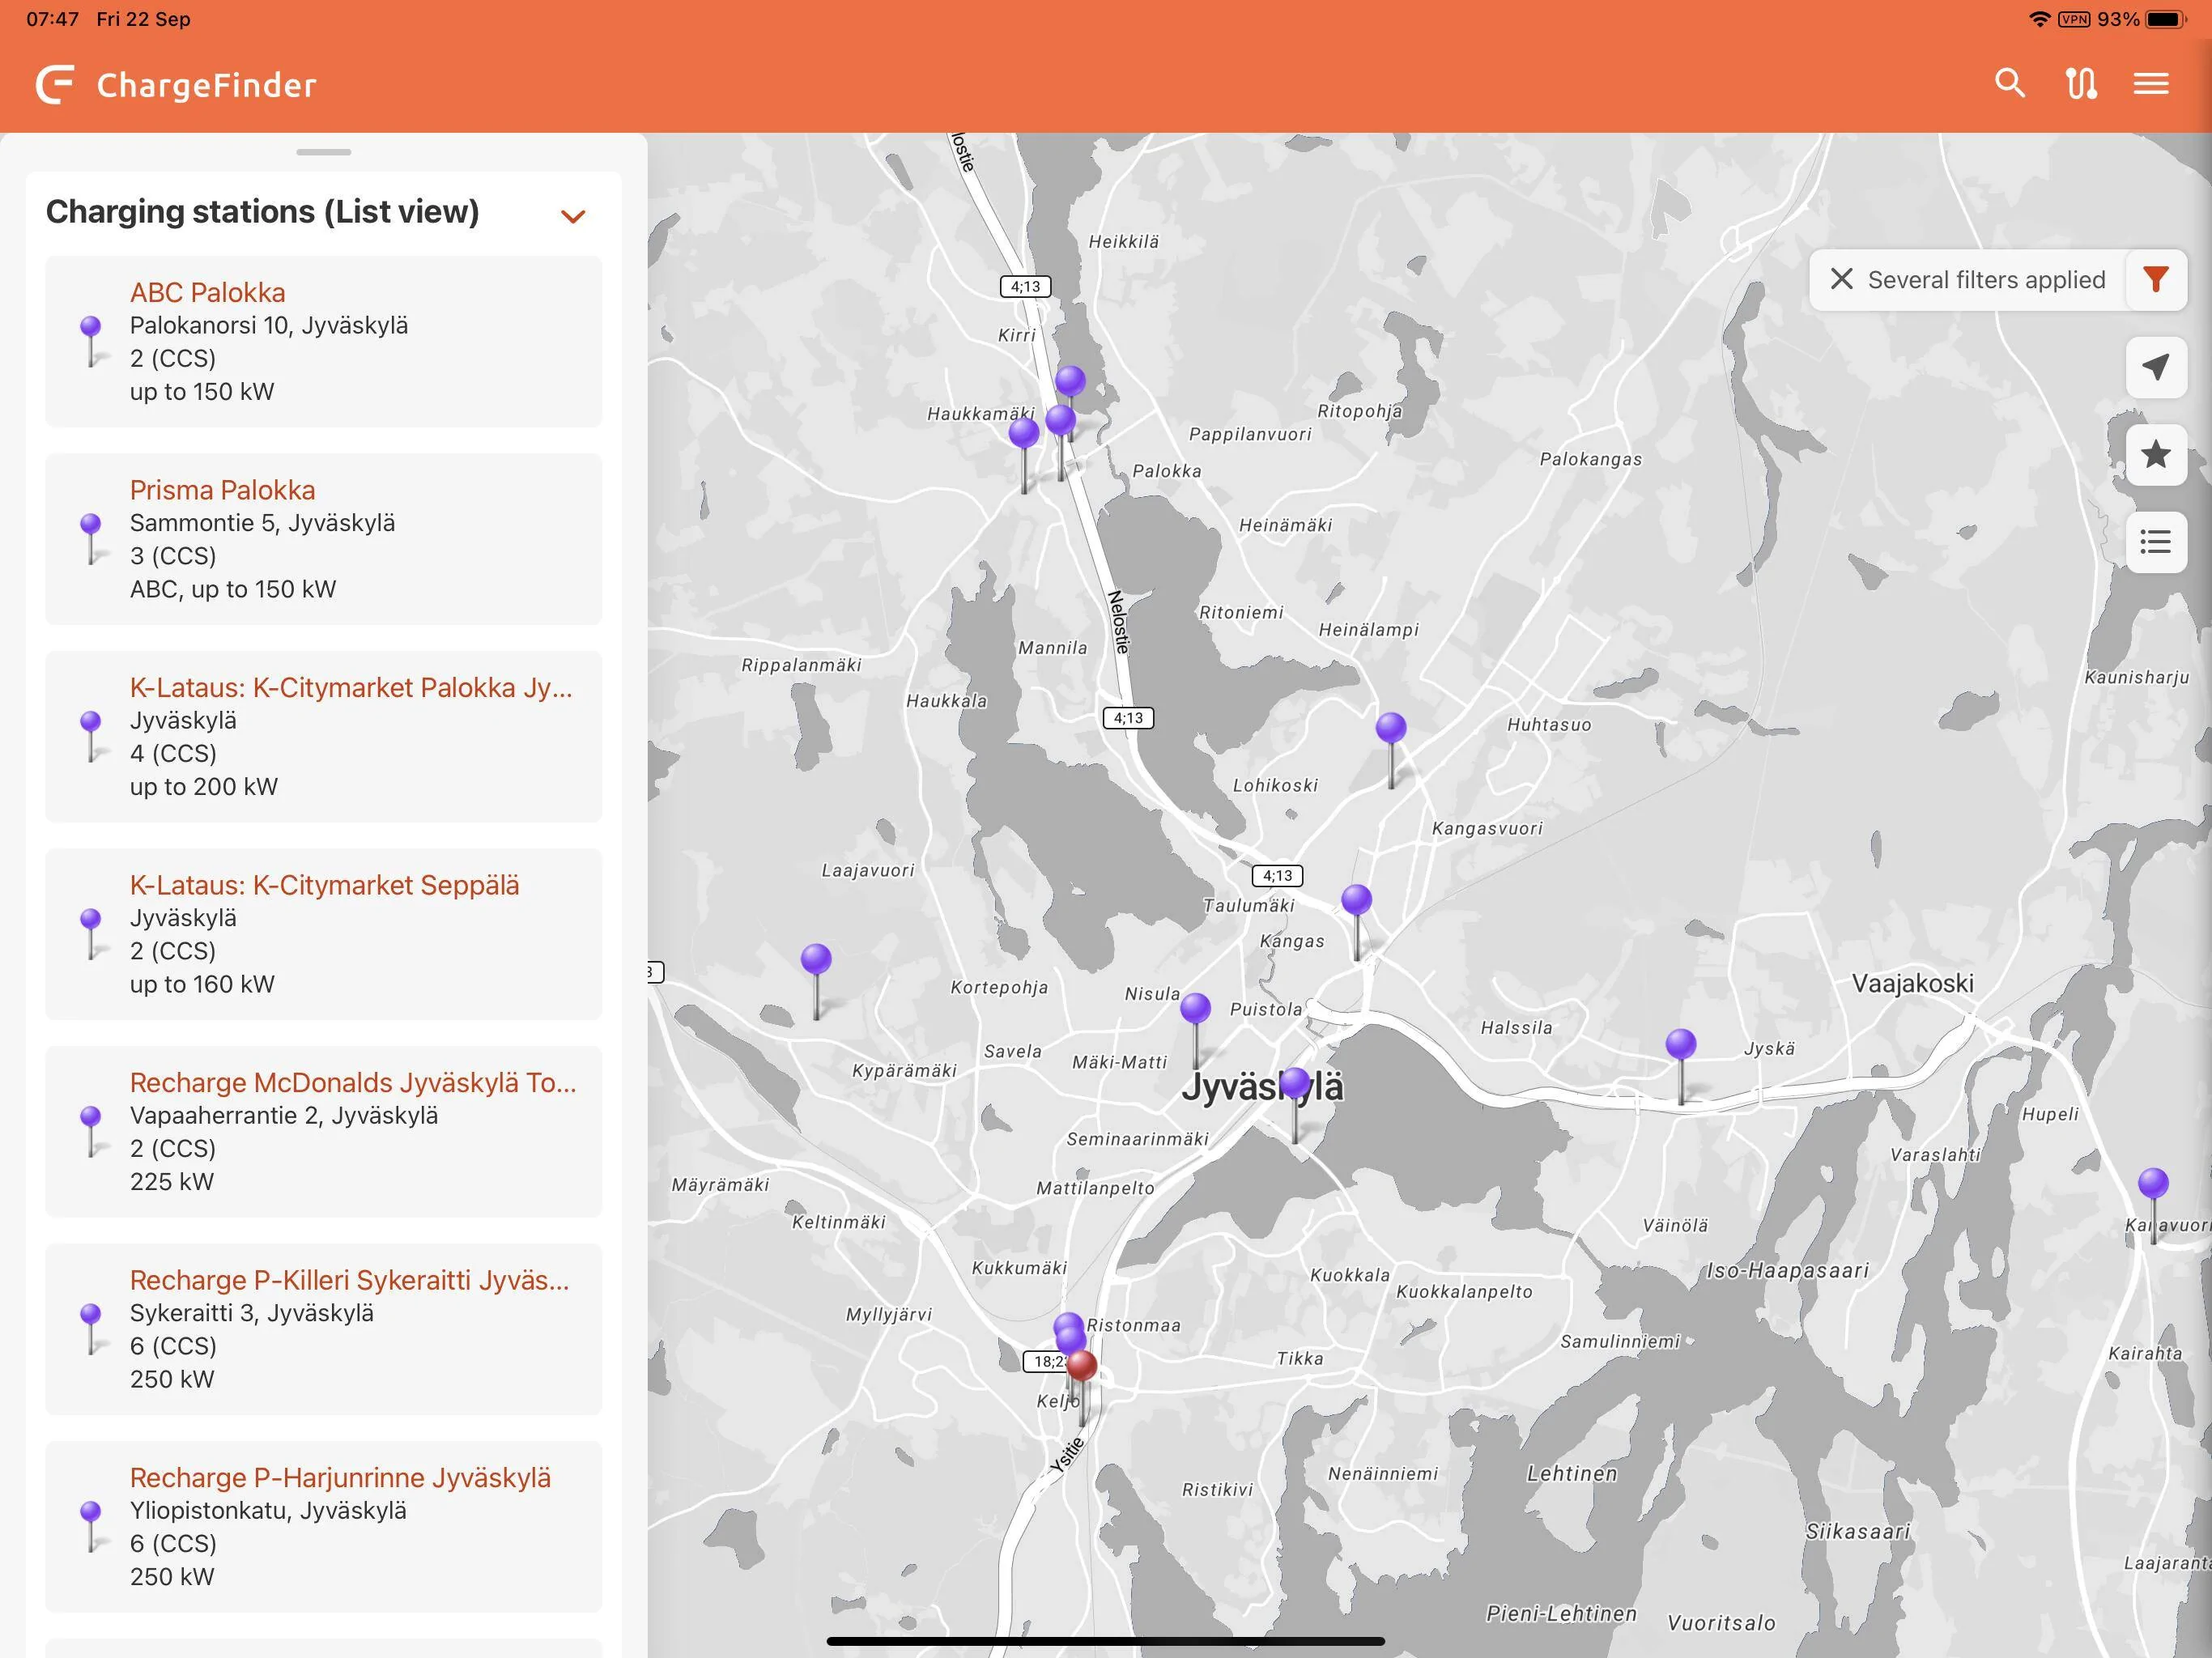Image resolution: width=2212 pixels, height=1658 pixels.
Task: Open the orange filter funnel button
Action: [x=2156, y=280]
